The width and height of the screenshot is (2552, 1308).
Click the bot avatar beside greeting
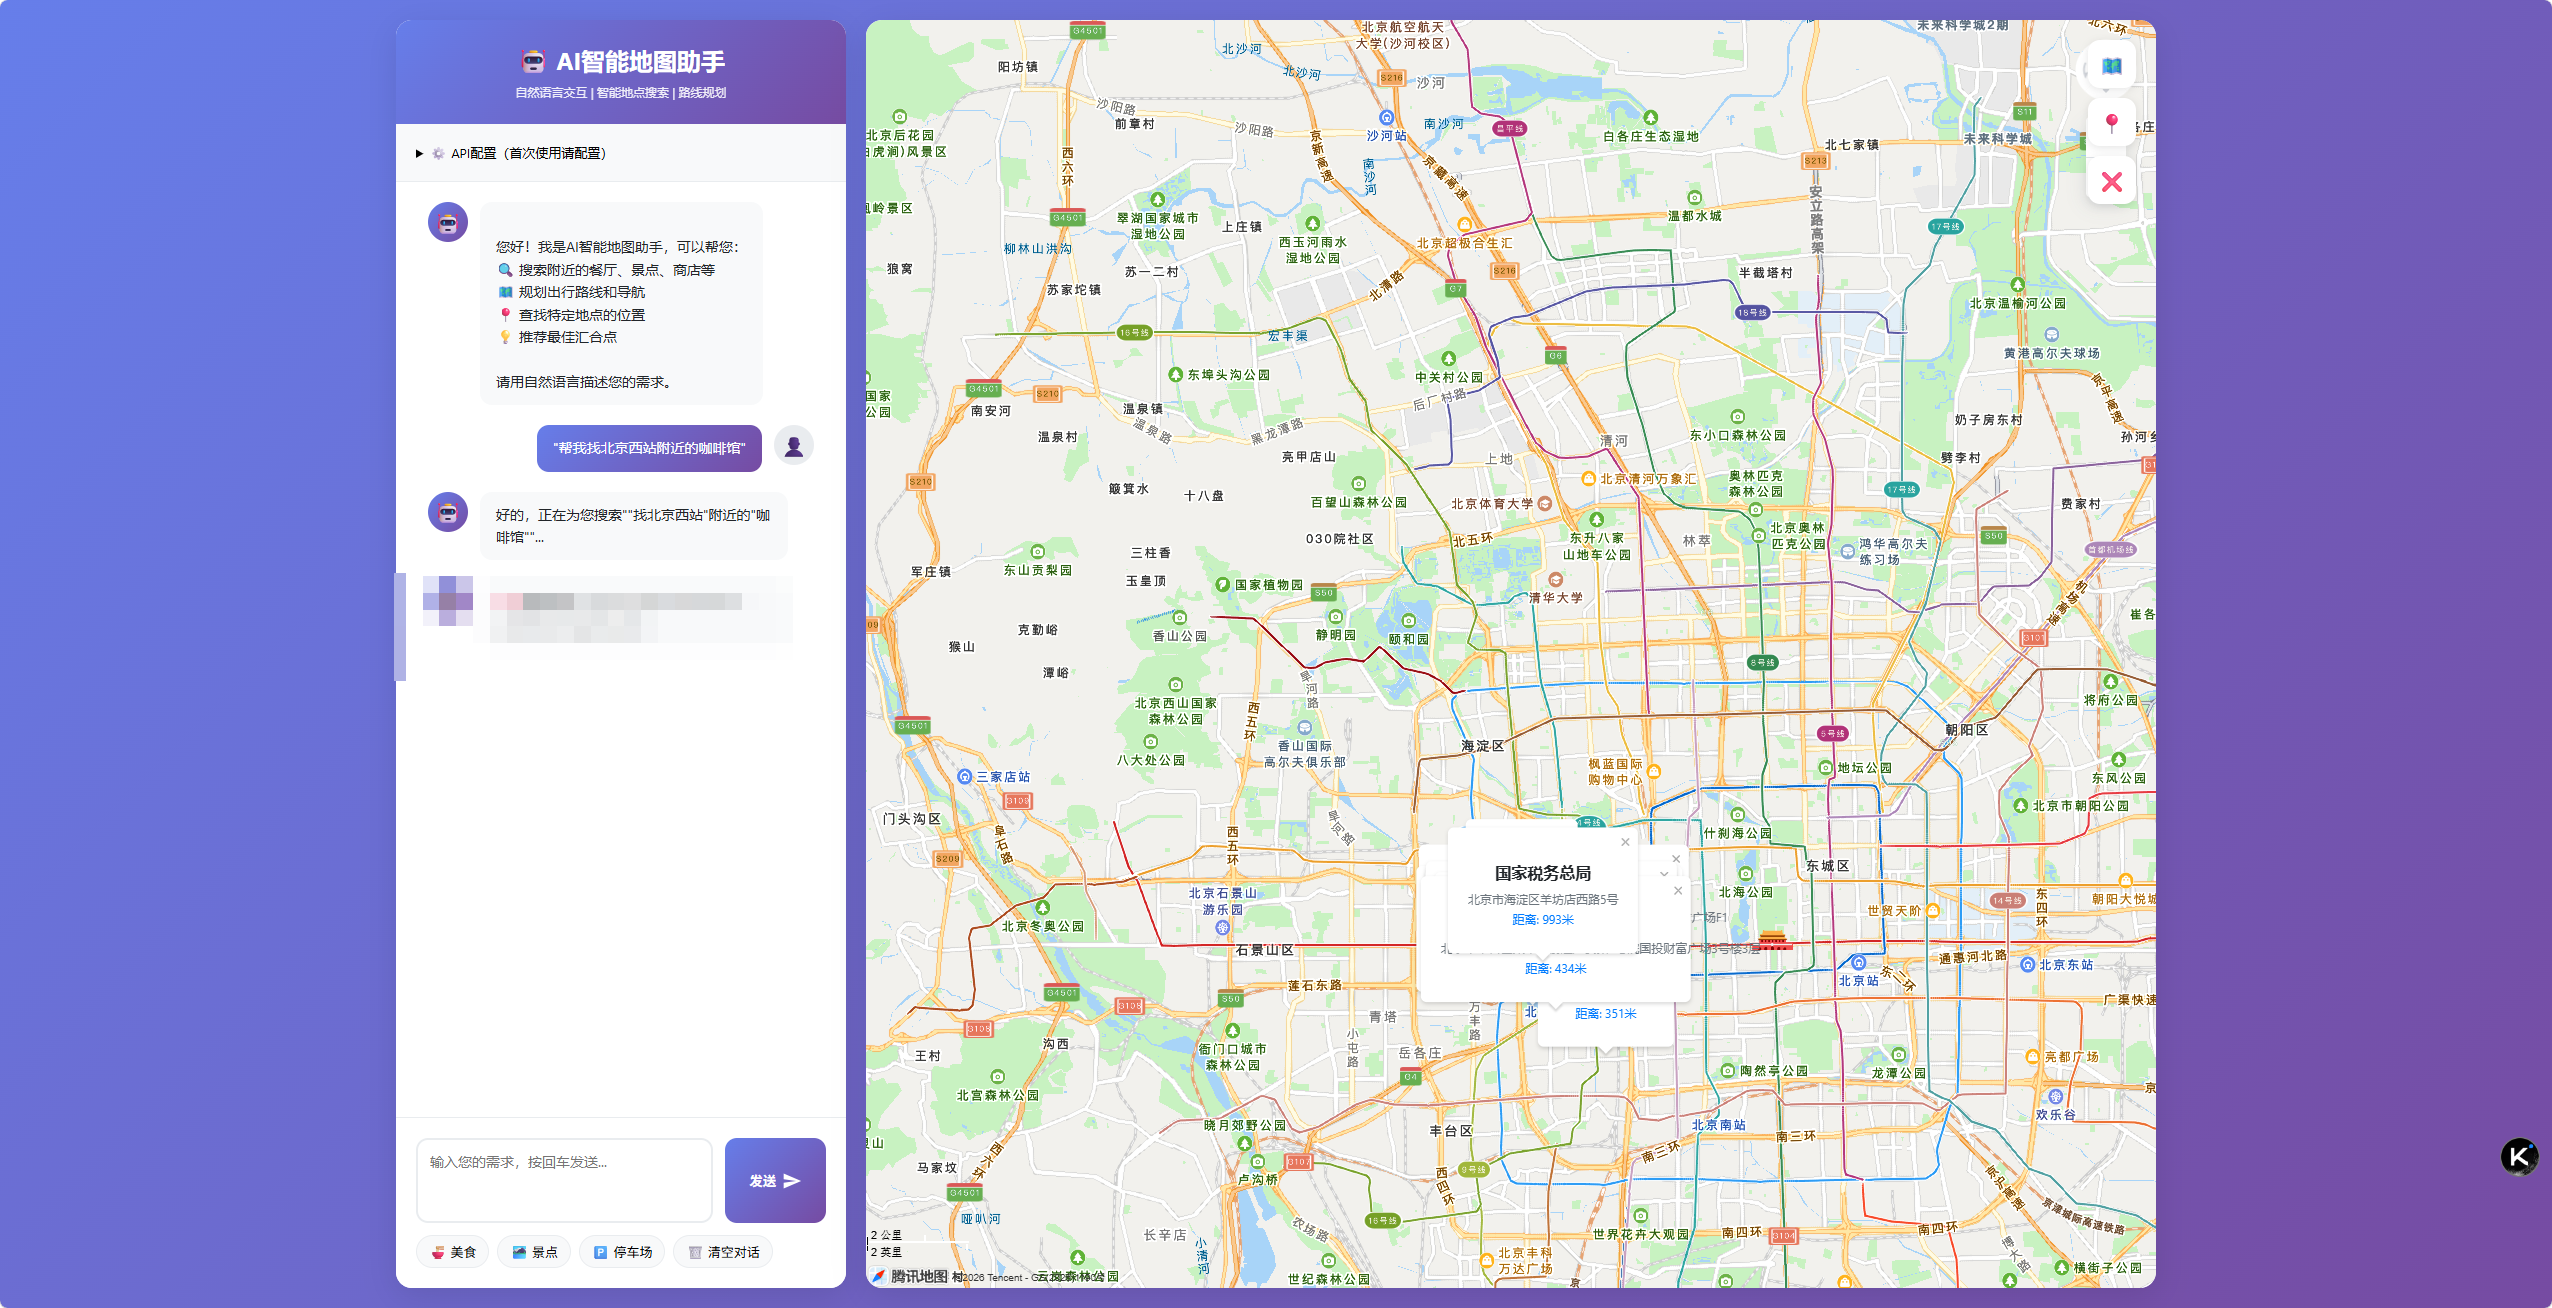pos(448,222)
